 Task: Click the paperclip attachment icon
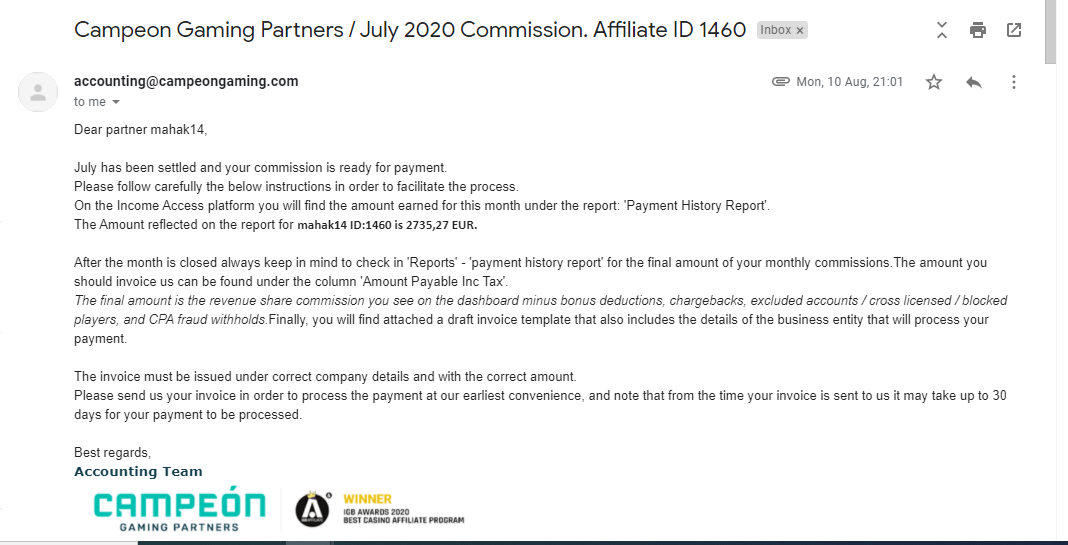pyautogui.click(x=781, y=82)
